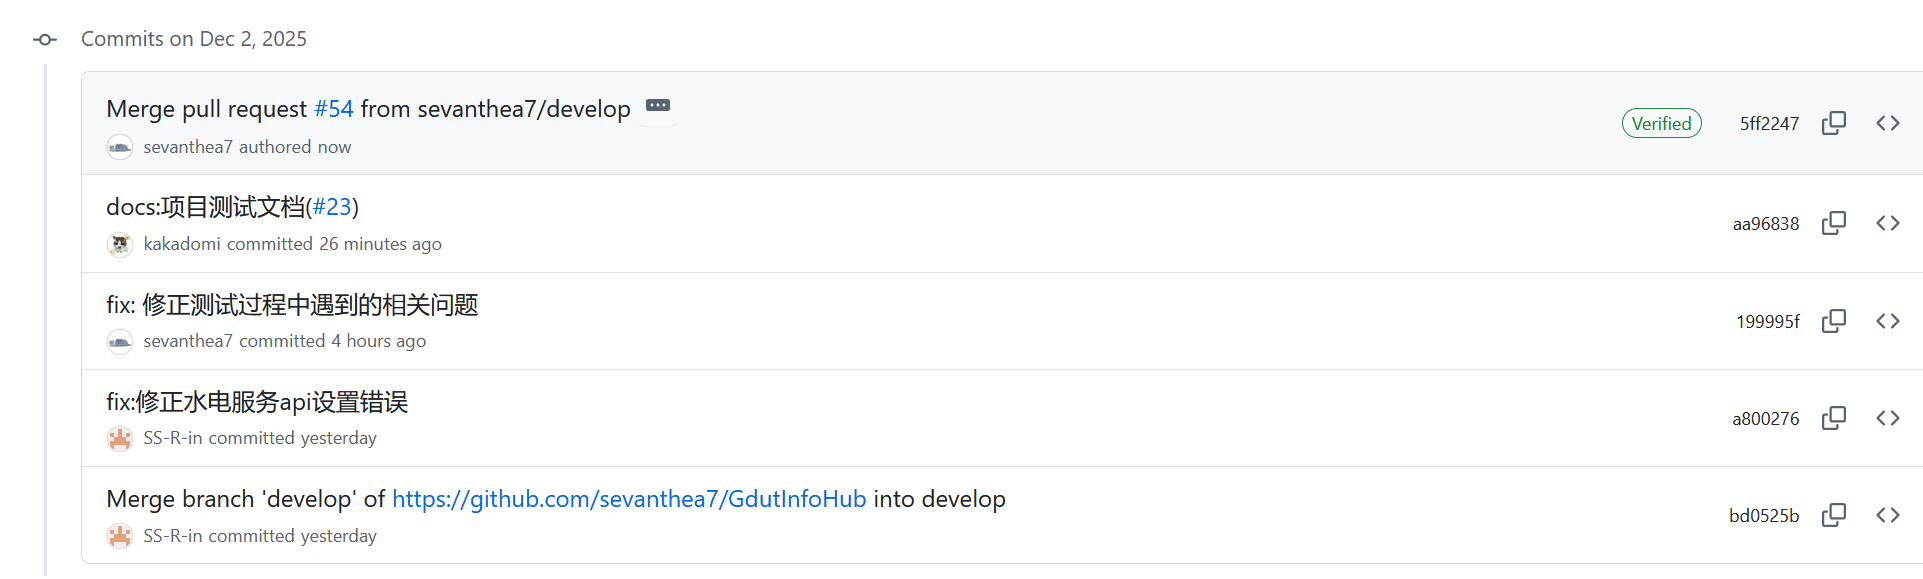Open the commit titled fix:修正水电服务api设置错误

tap(257, 402)
